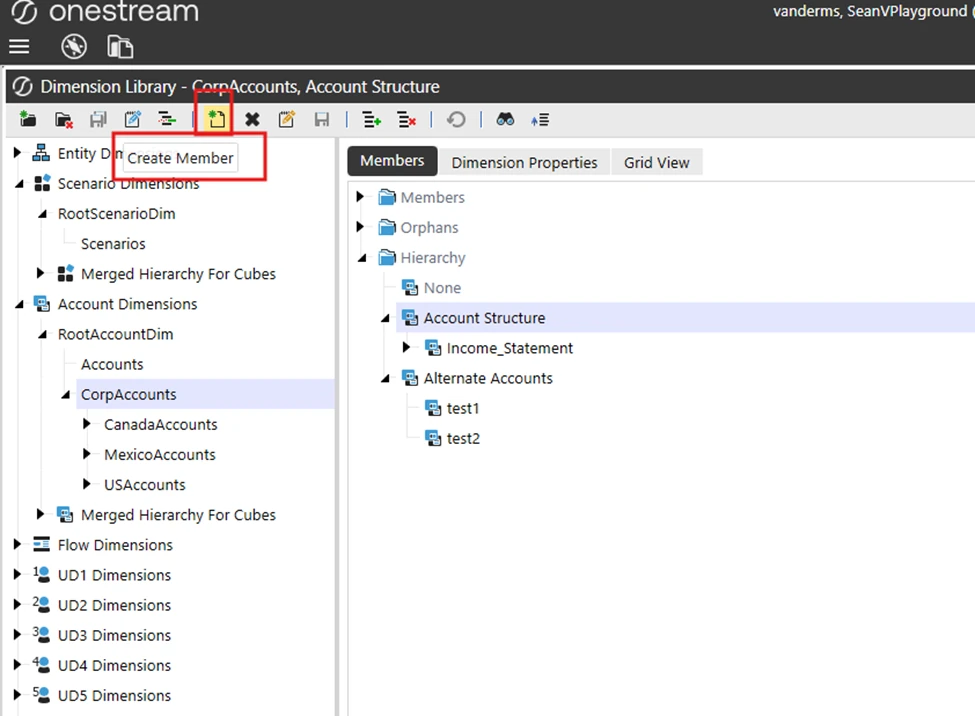Select the test1 member
This screenshot has height=716, width=975.
point(463,409)
